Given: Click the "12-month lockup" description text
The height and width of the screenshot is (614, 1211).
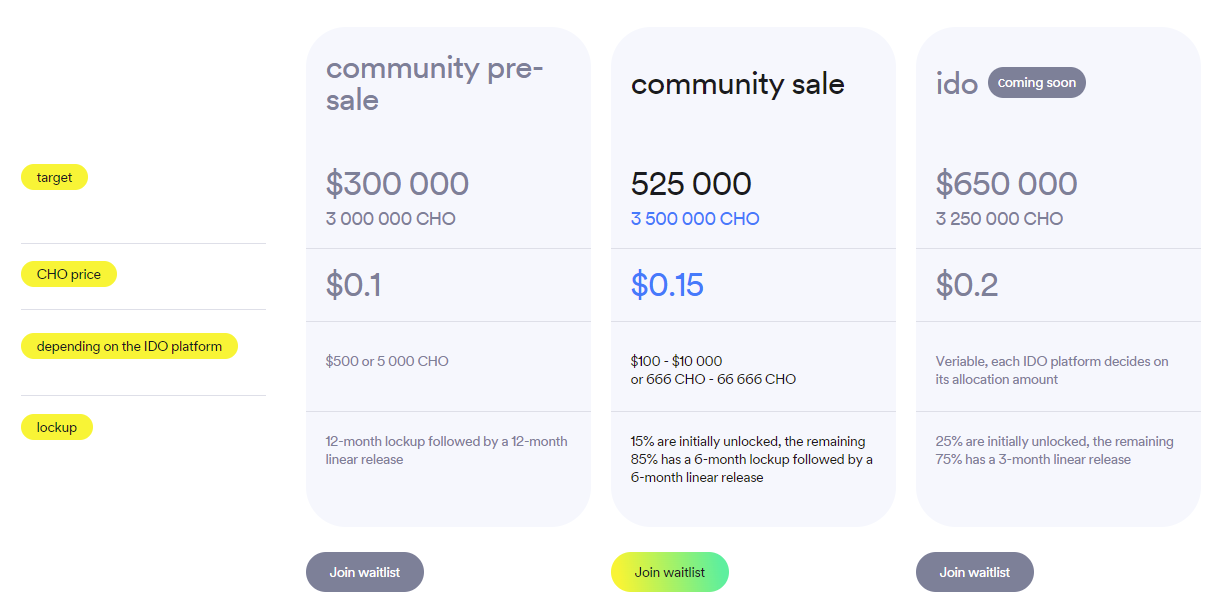Looking at the screenshot, I should pyautogui.click(x=446, y=450).
